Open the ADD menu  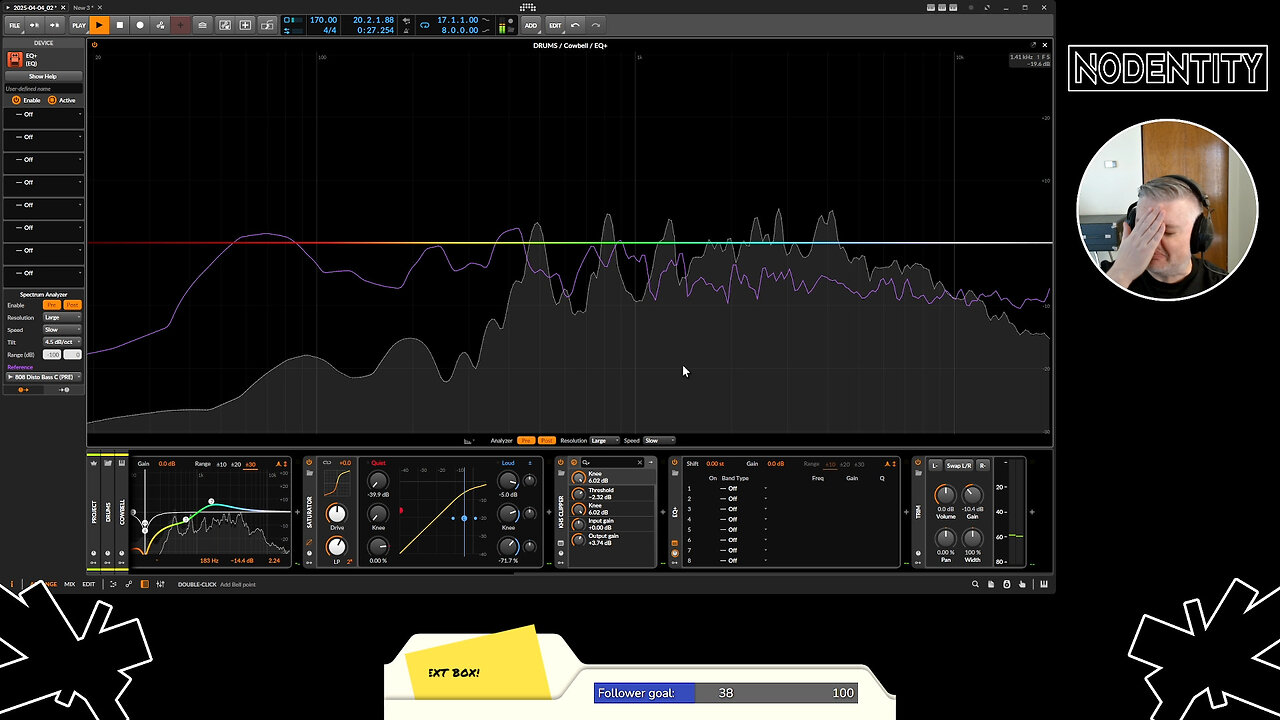click(531, 25)
